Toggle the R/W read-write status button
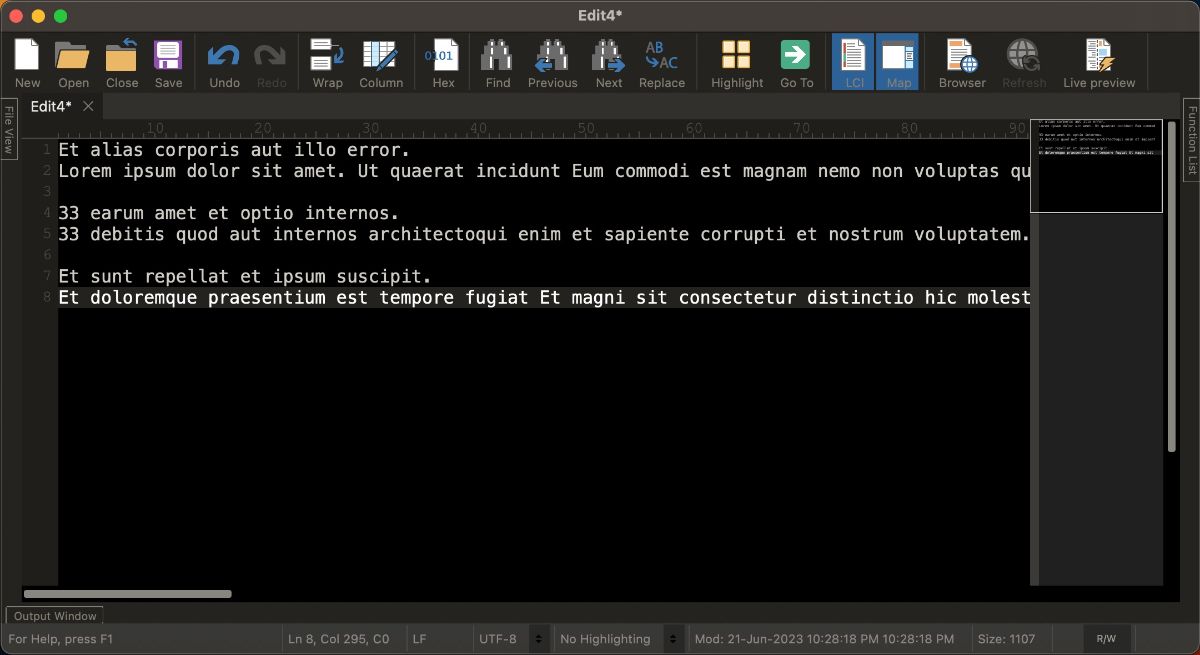Viewport: 1200px width, 655px height. pyautogui.click(x=1106, y=639)
